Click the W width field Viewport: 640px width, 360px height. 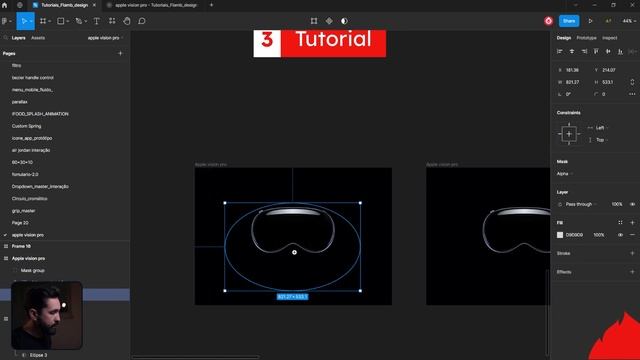(x=572, y=82)
